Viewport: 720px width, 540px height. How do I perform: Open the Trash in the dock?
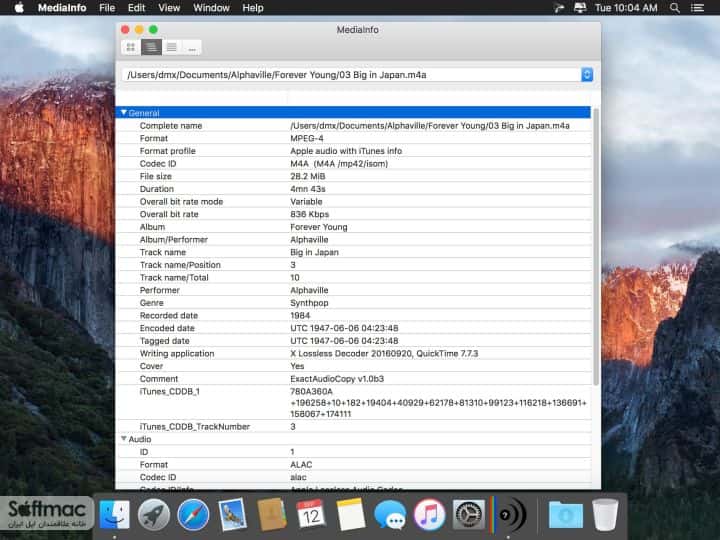pos(605,514)
